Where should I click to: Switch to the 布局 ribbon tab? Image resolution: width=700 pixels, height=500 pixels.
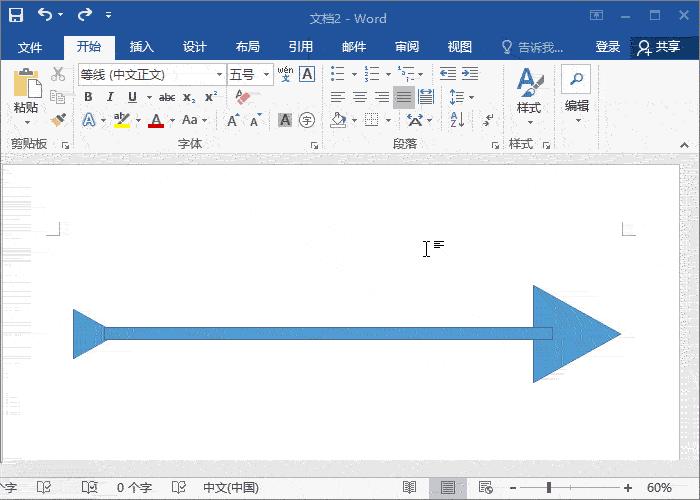tap(248, 46)
